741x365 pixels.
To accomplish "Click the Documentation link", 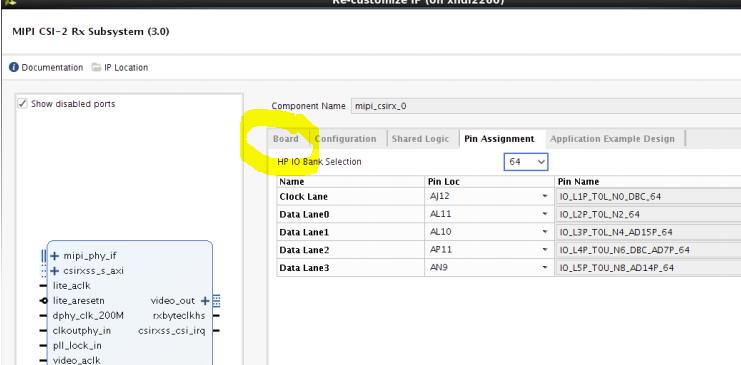I will [52, 67].
